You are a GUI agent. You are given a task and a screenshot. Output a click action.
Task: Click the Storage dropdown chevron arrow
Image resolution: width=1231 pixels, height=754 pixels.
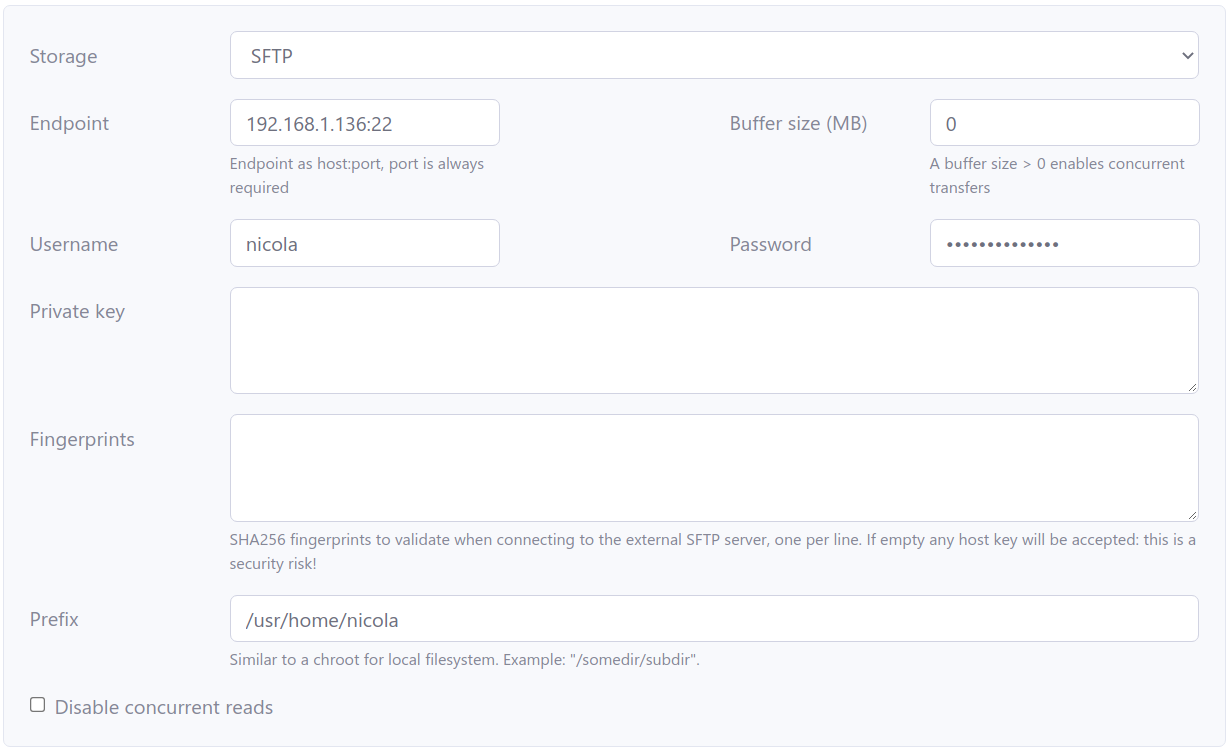point(1186,55)
